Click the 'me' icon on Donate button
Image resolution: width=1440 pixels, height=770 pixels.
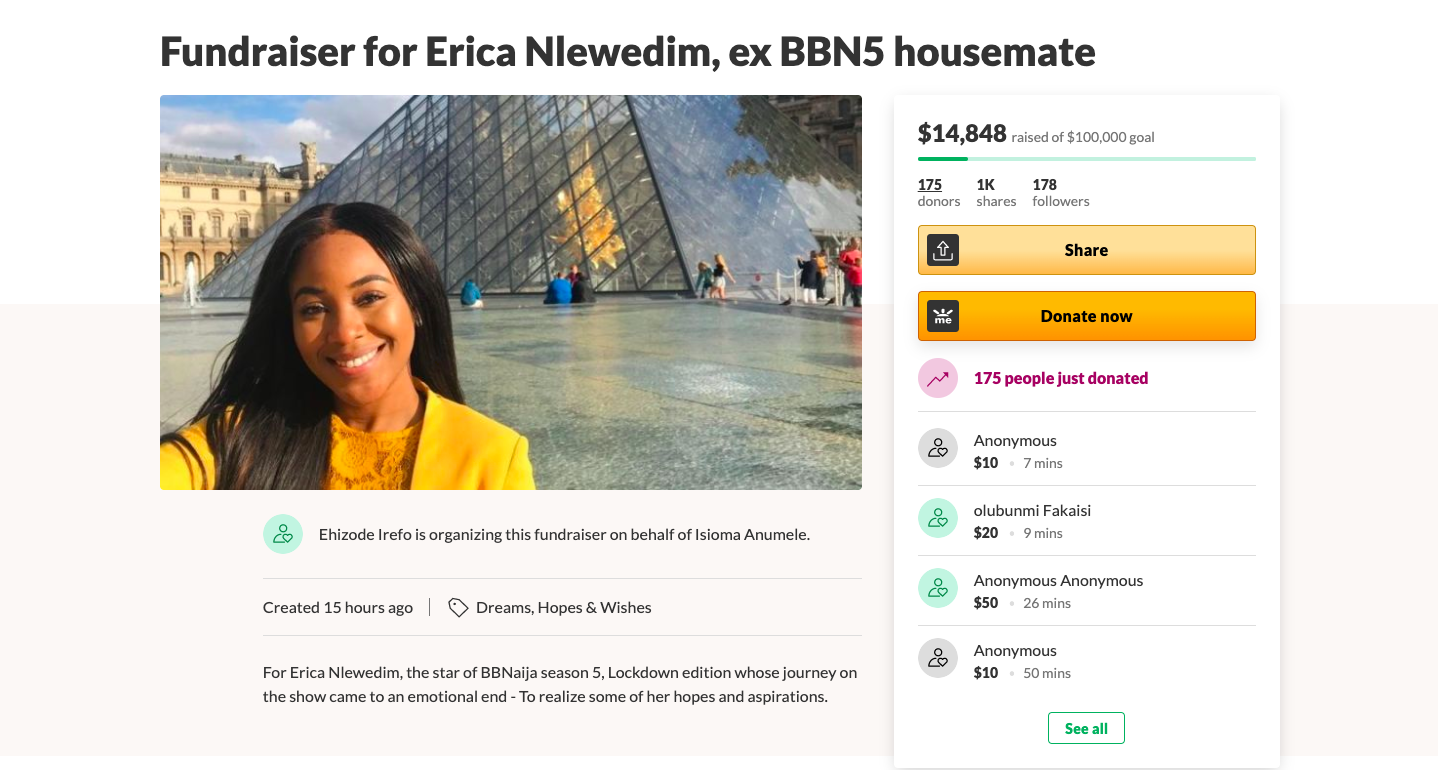point(943,316)
